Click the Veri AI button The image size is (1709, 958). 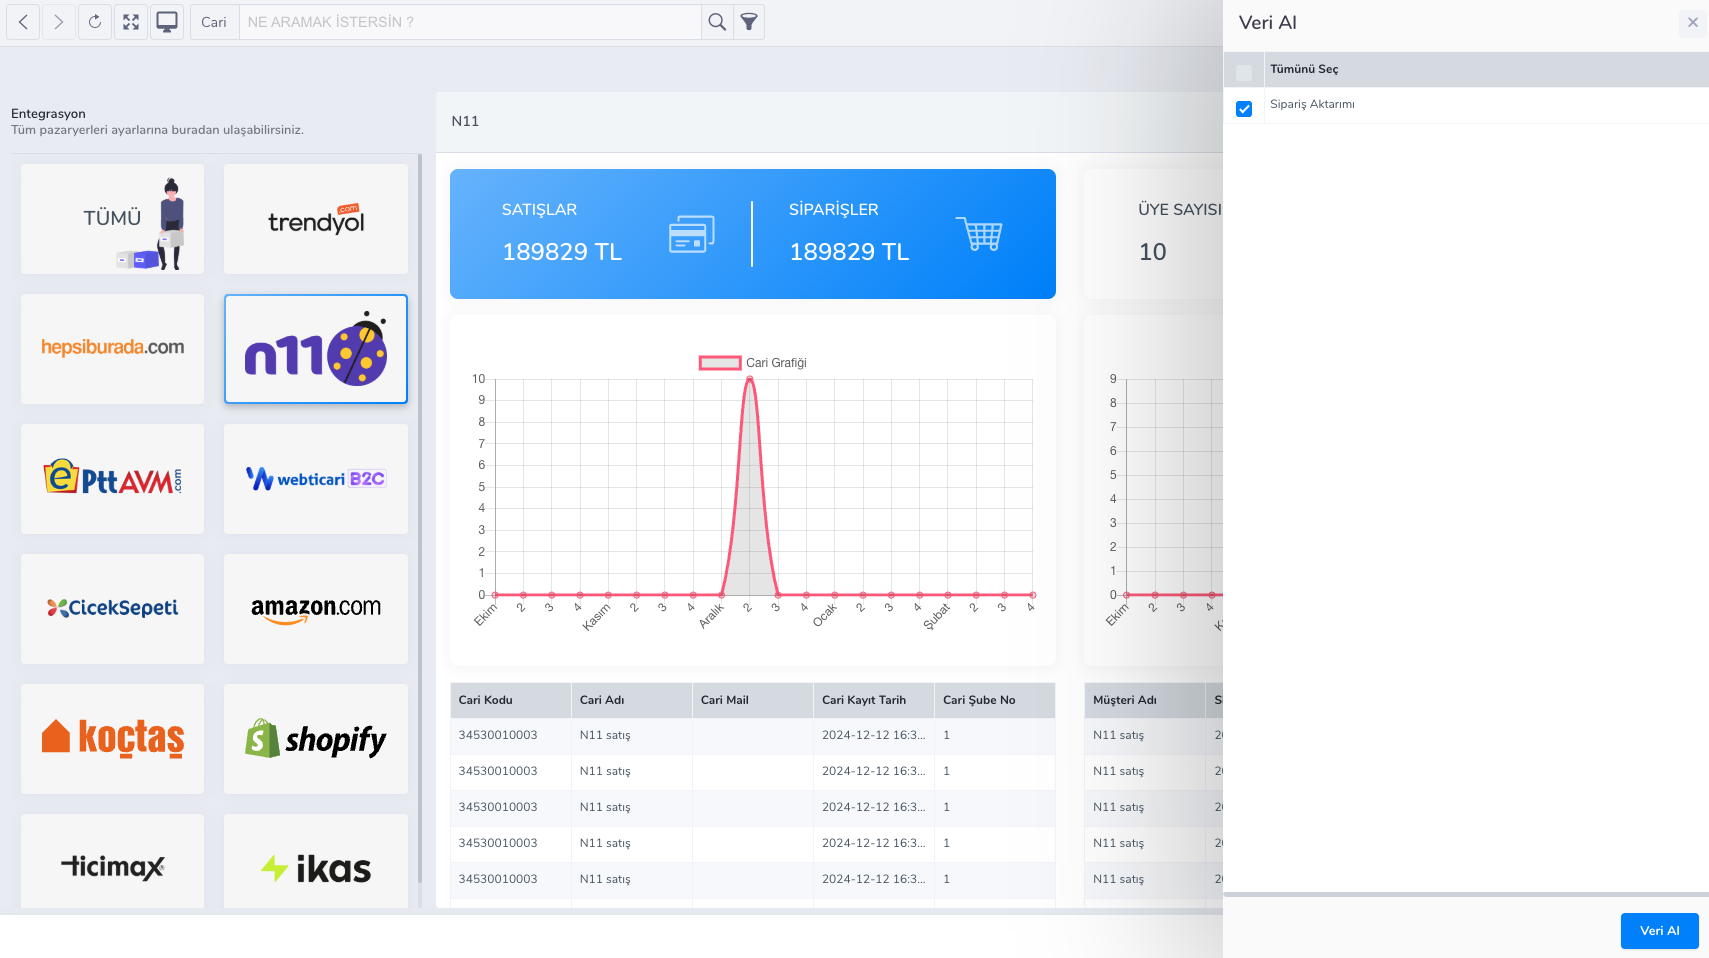(x=1659, y=931)
